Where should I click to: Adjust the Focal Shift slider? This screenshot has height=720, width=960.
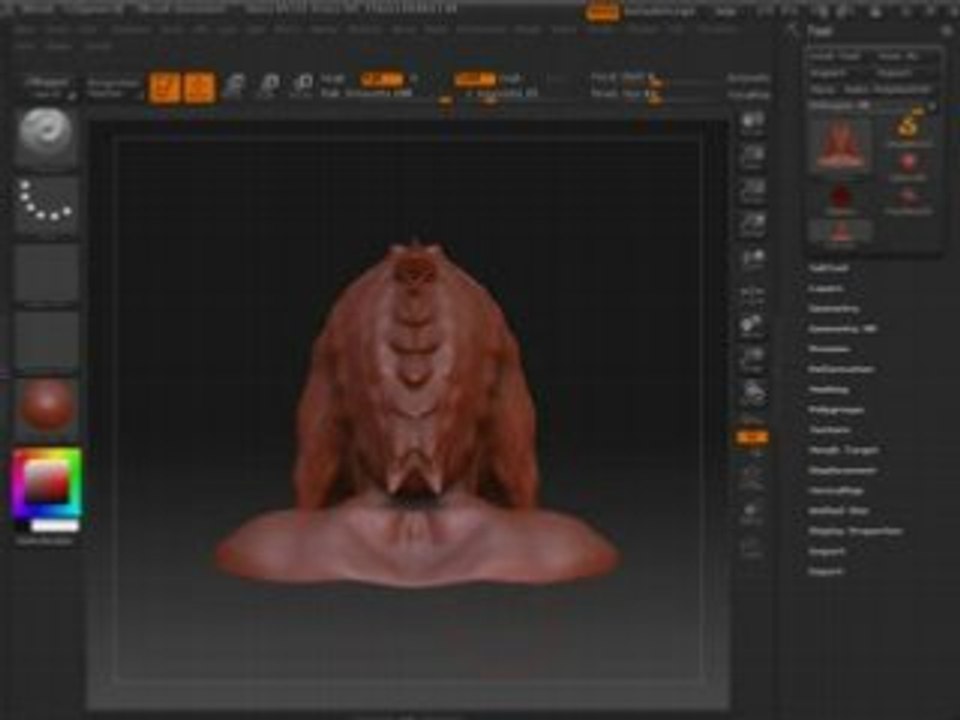(x=655, y=78)
